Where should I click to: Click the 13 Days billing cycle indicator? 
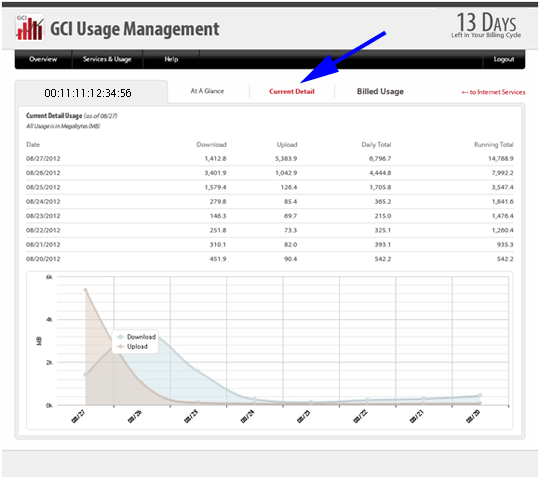tap(486, 25)
